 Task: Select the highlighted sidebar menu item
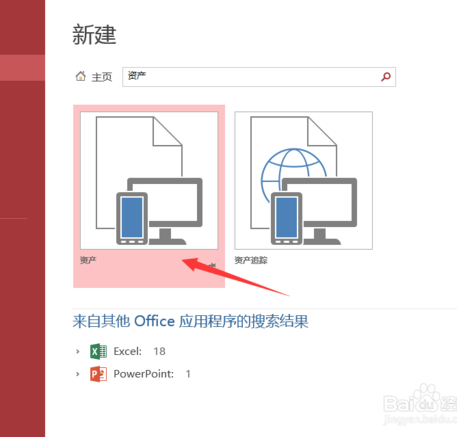22,68
